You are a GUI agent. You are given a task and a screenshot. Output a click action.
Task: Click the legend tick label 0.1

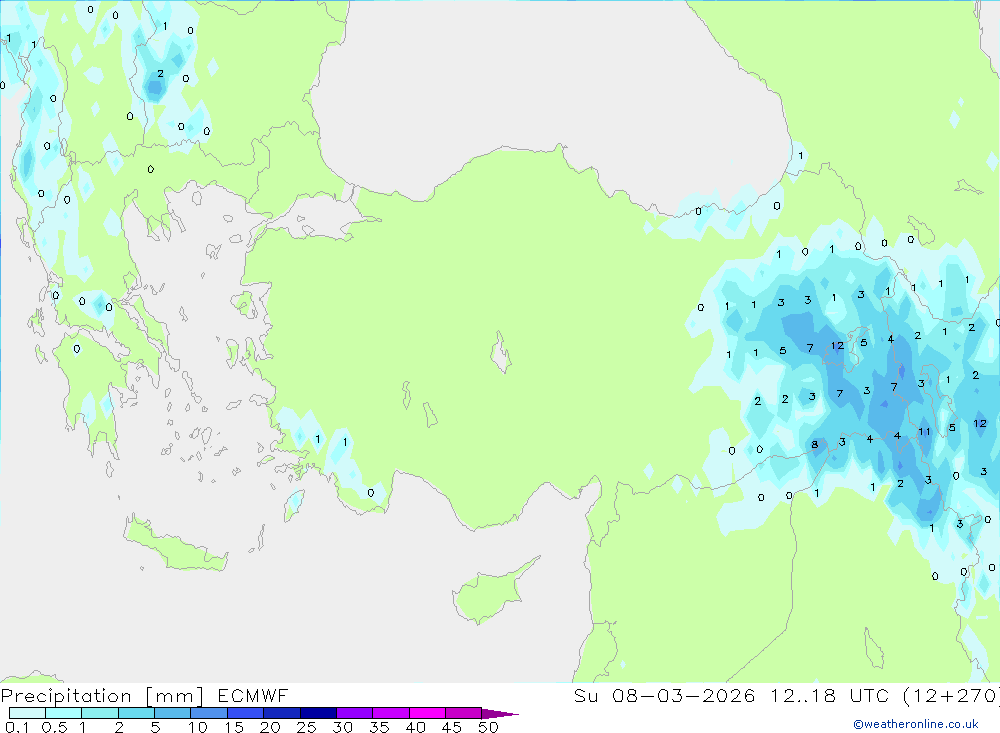point(17,727)
